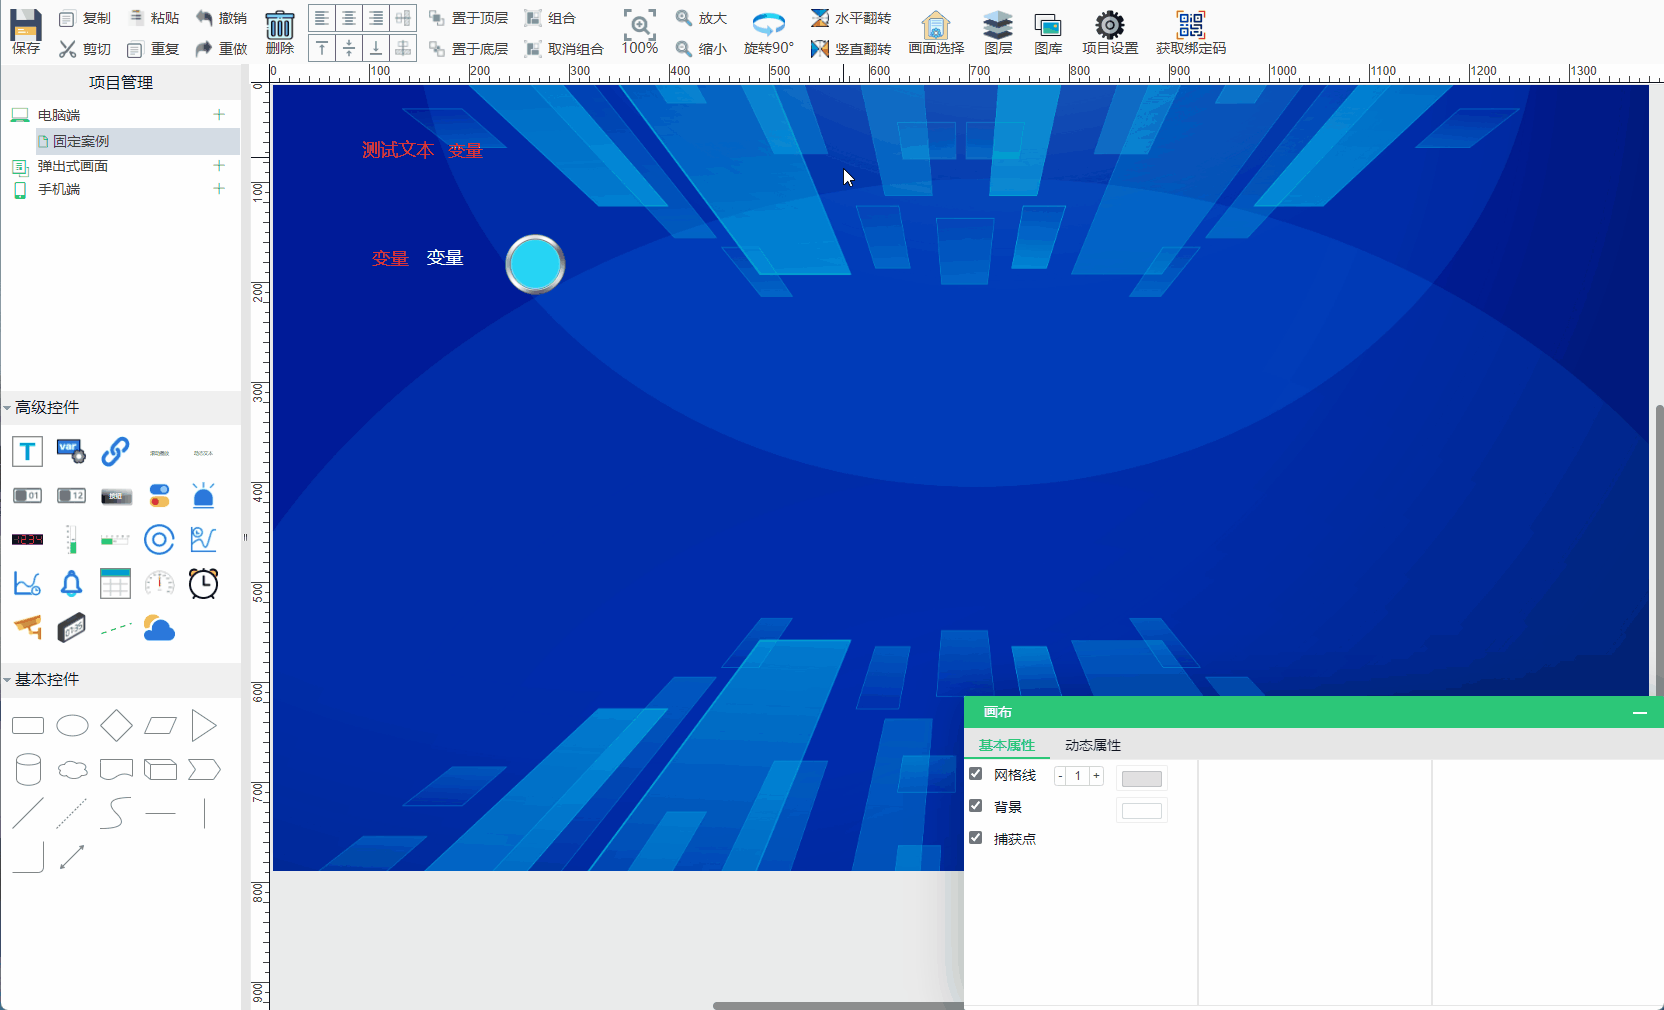Toggle the 捕获点 checkbox

[x=976, y=838]
